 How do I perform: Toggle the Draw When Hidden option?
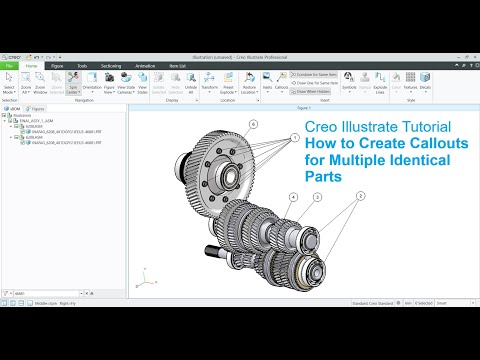coord(310,91)
